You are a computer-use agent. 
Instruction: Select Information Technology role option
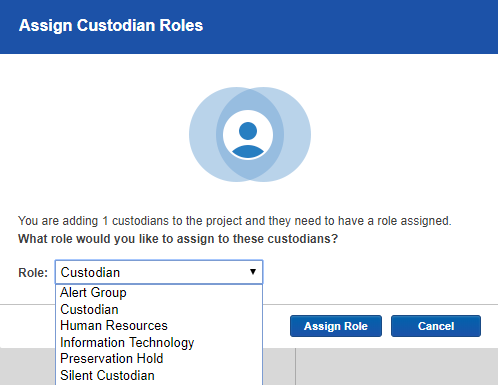159,342
